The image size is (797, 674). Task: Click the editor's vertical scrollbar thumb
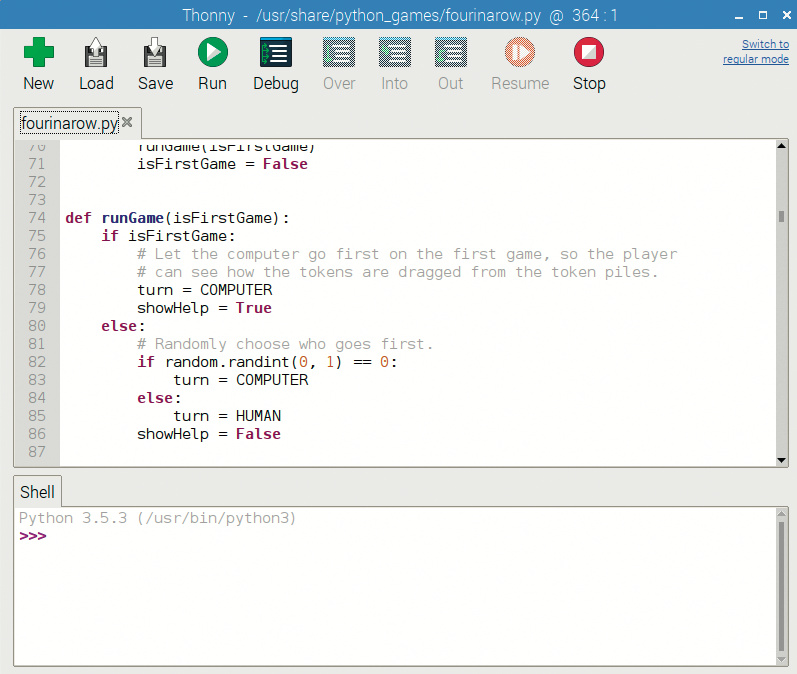782,216
